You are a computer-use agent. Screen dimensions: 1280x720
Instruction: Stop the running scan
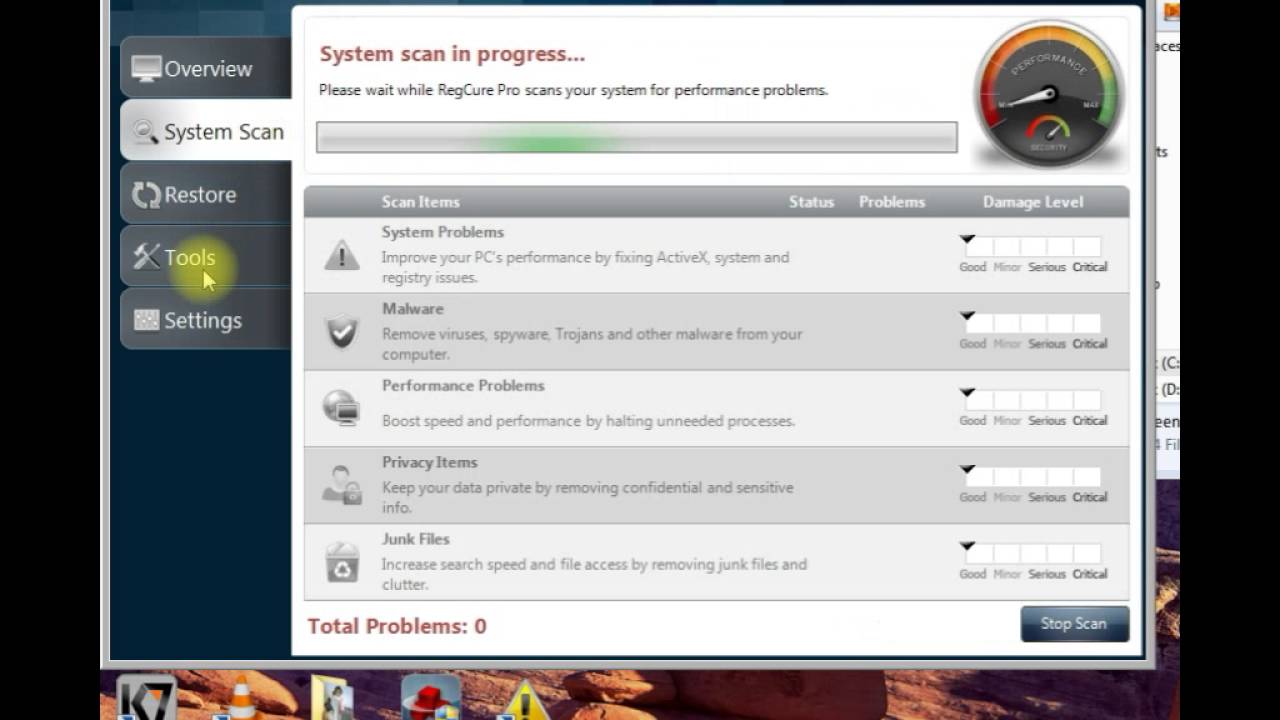tap(1075, 623)
